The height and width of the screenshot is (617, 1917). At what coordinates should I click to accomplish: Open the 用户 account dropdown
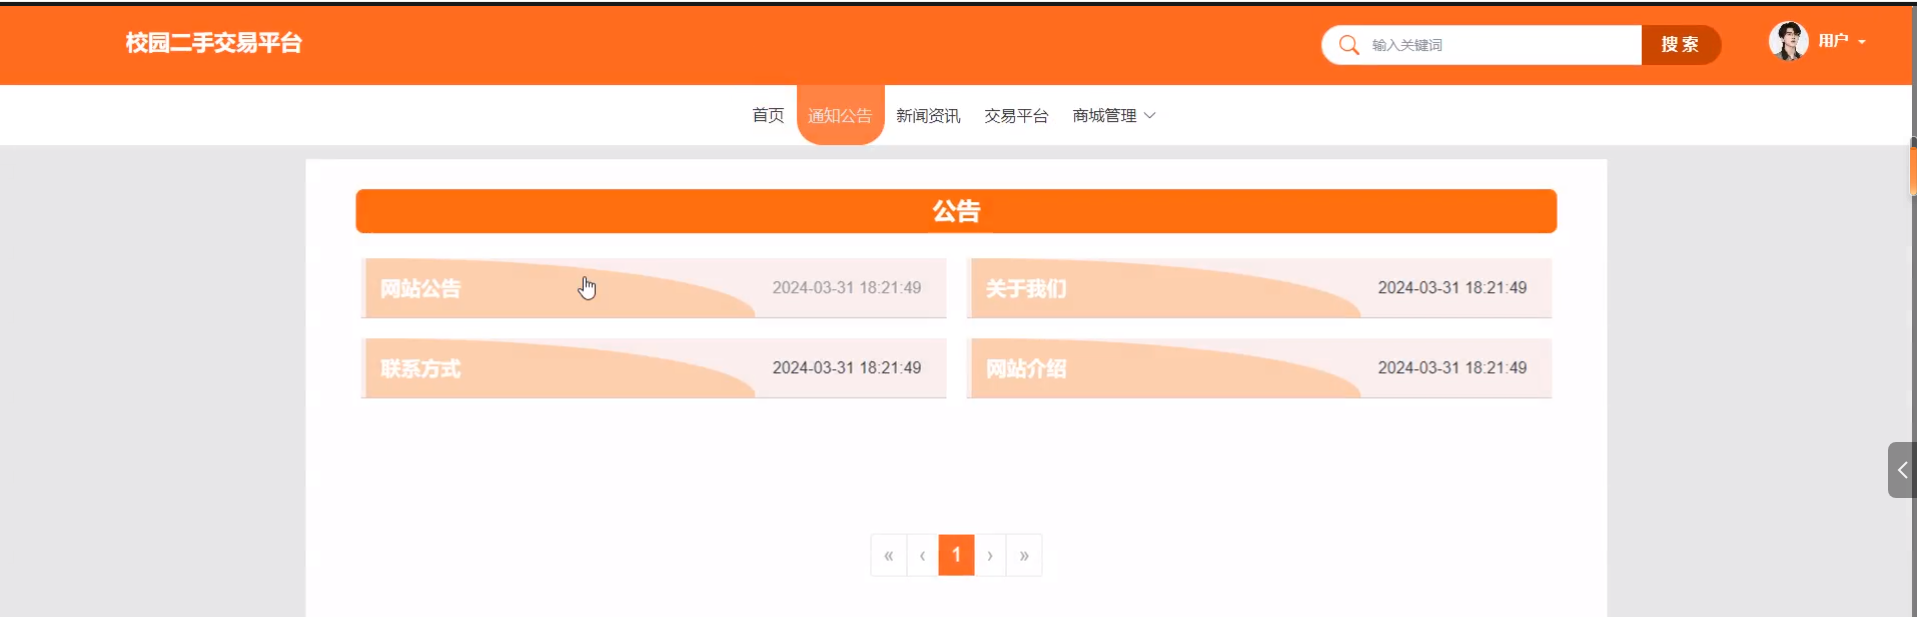1841,41
